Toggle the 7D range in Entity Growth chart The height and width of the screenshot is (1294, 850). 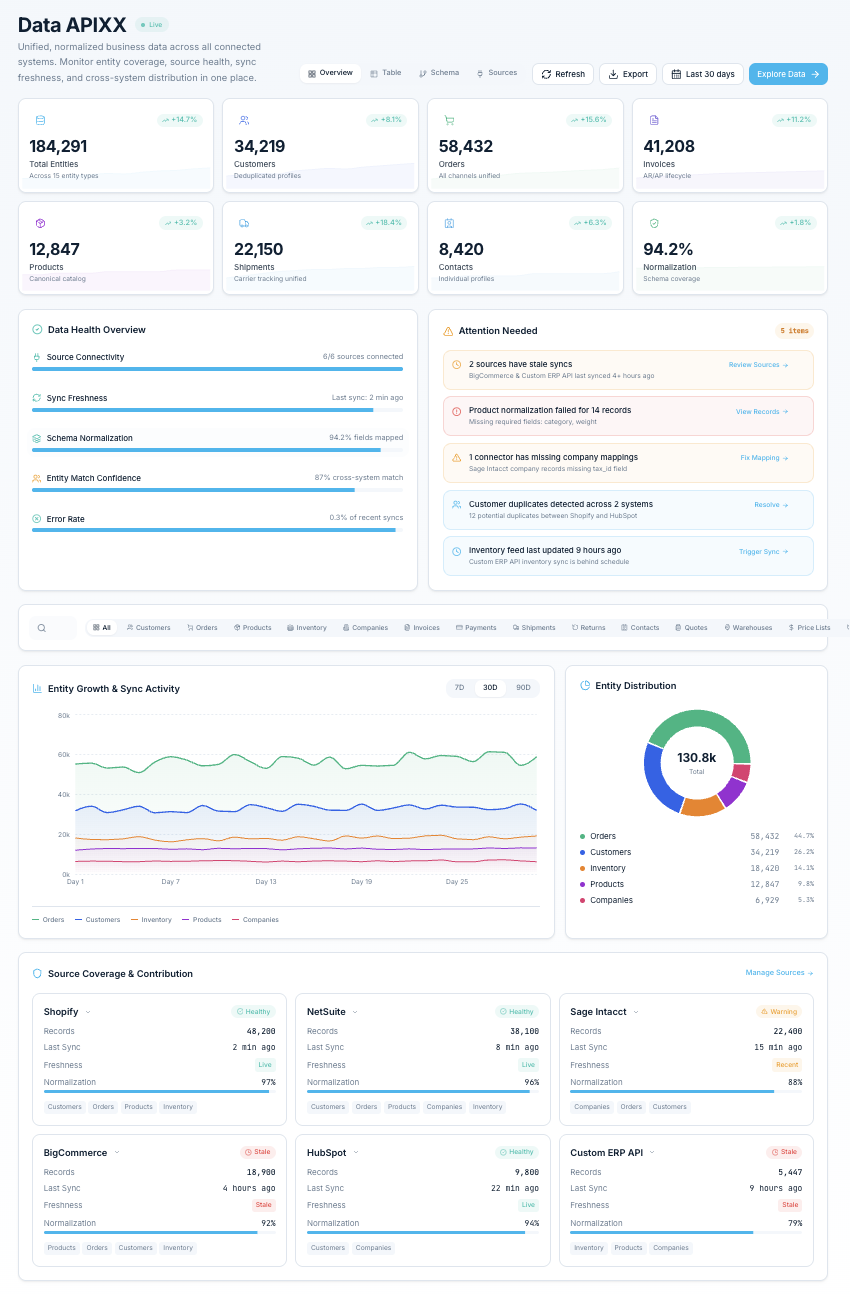click(x=460, y=688)
